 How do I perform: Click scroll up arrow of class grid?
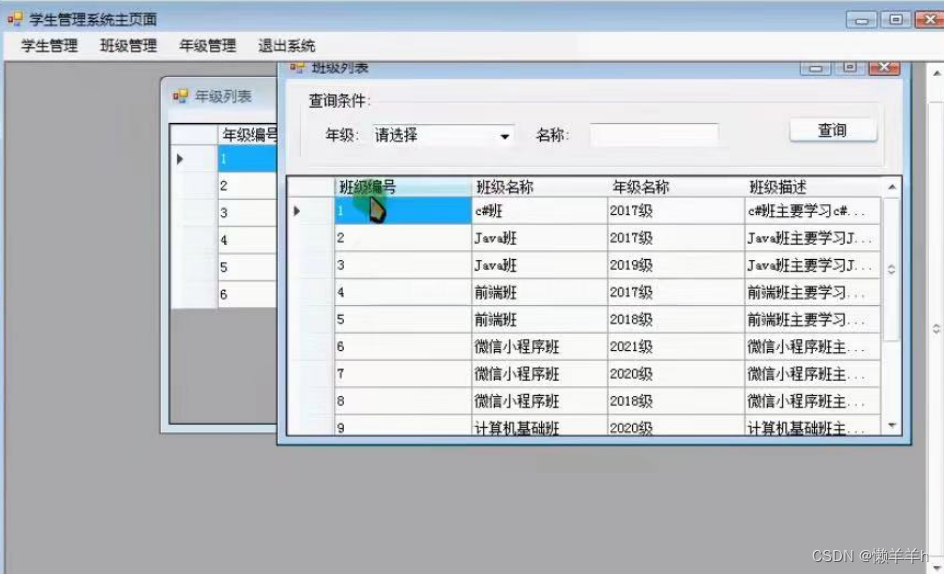pyautogui.click(x=892, y=187)
